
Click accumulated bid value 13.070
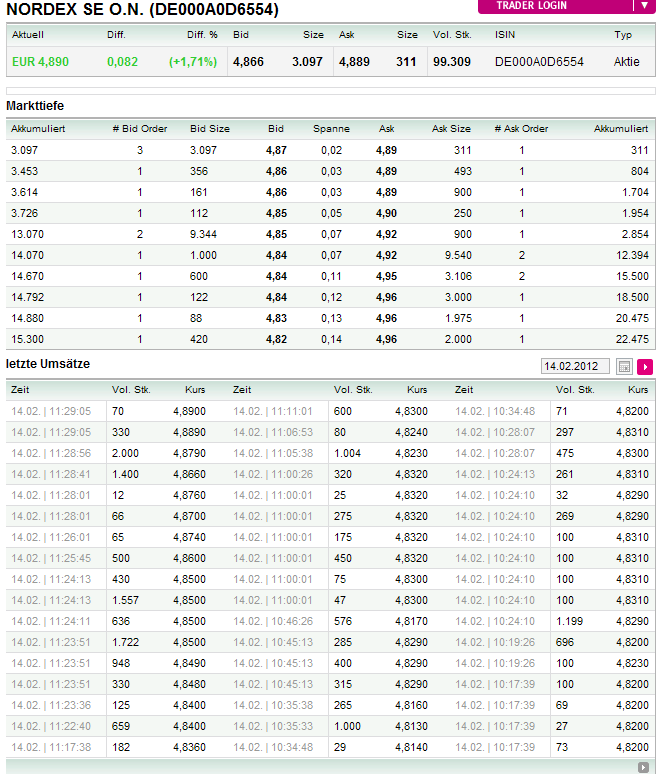click(28, 234)
